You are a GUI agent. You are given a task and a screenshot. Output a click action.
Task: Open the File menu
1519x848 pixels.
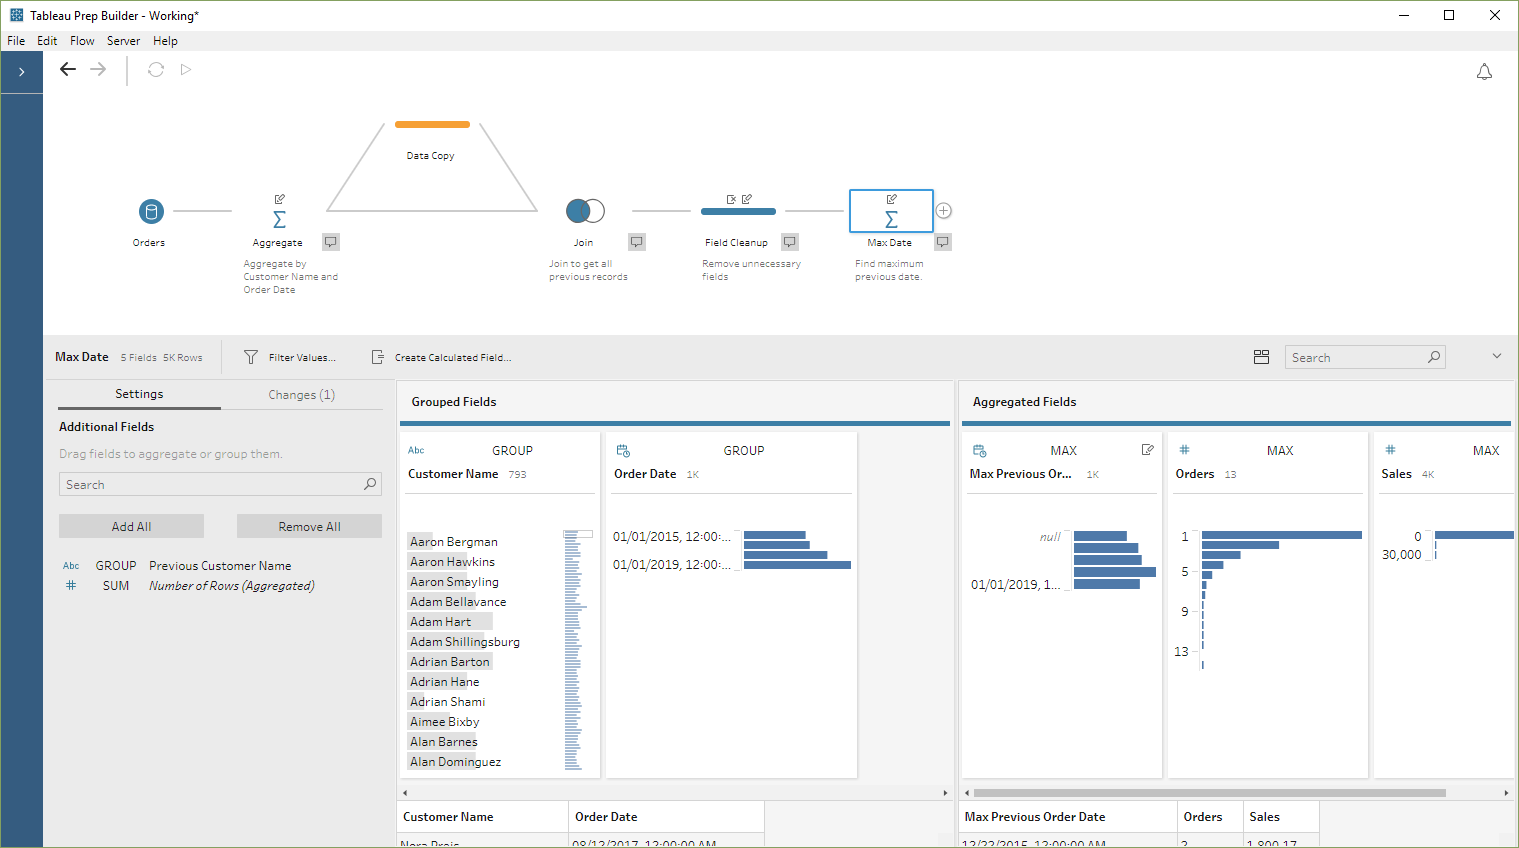coord(16,41)
